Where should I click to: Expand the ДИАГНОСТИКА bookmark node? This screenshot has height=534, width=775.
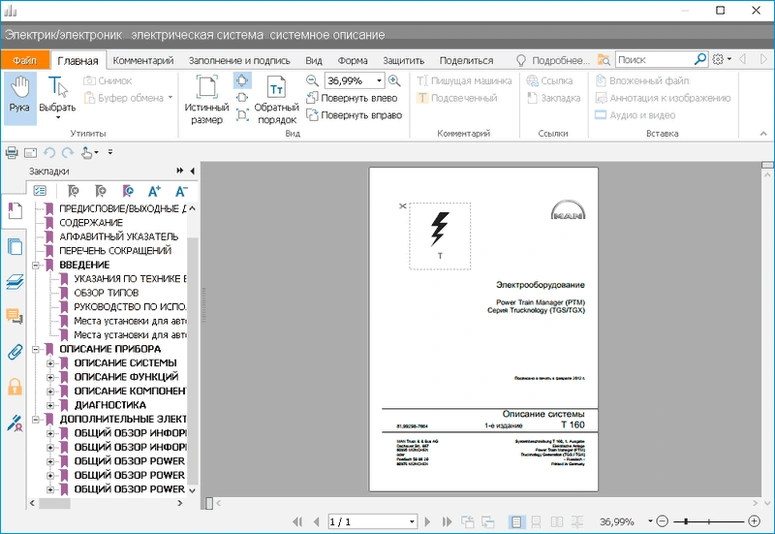click(50, 405)
